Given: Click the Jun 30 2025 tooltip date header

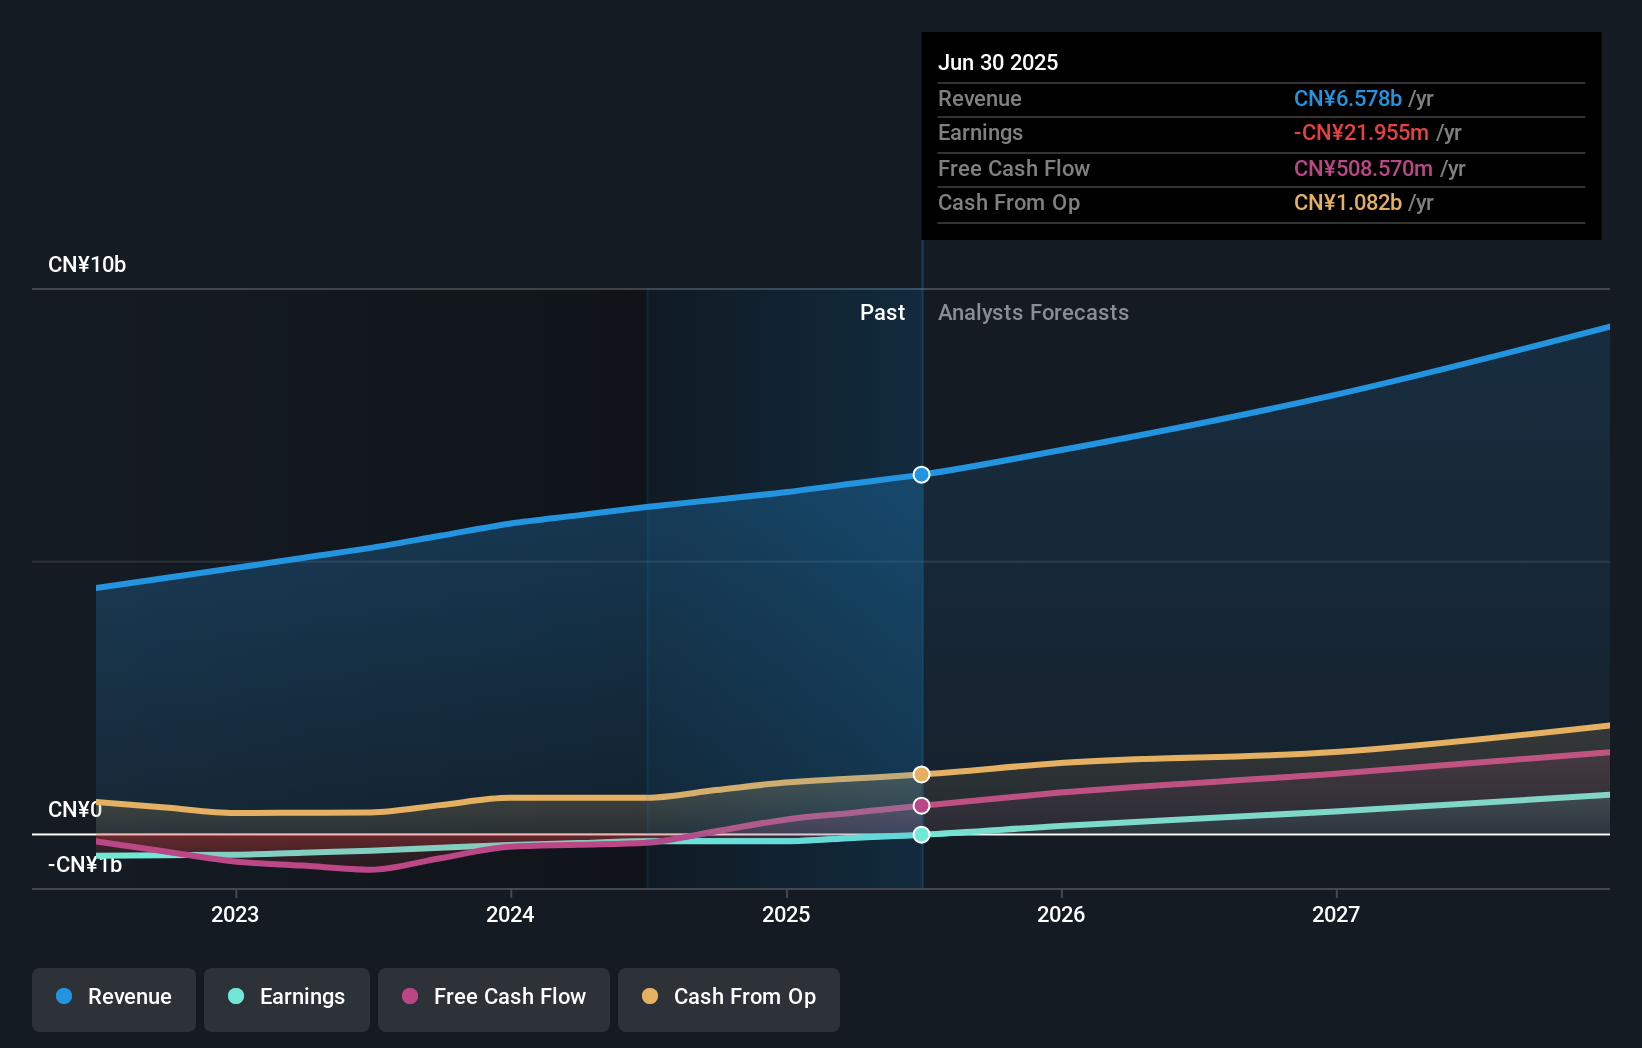Looking at the screenshot, I should [x=998, y=63].
